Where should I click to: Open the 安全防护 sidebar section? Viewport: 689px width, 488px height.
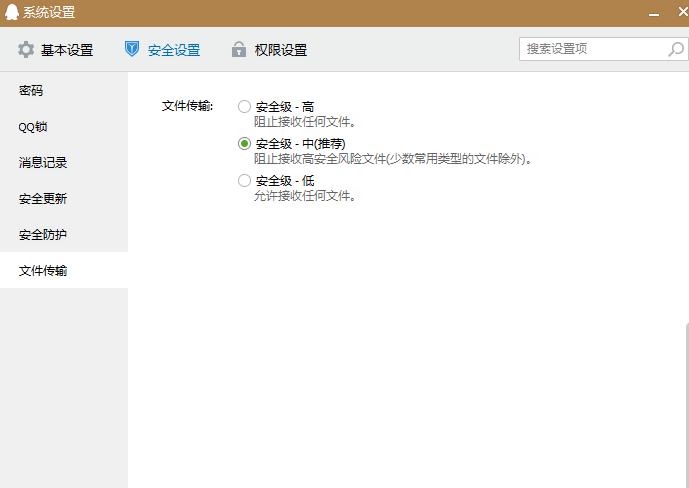[64, 235]
